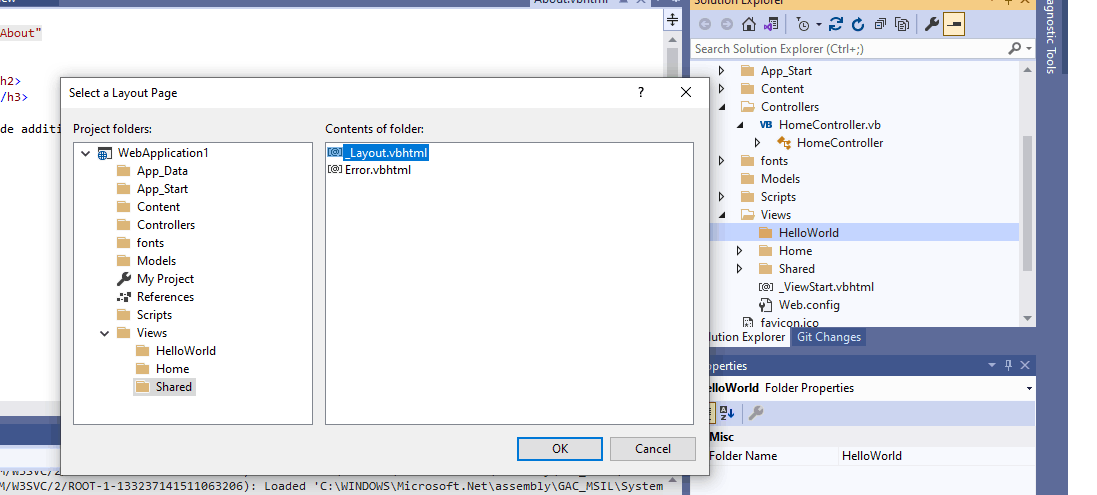Screen dimensions: 1097x495
Task: Open Pending Changes Filter clock icon
Action: point(803,24)
